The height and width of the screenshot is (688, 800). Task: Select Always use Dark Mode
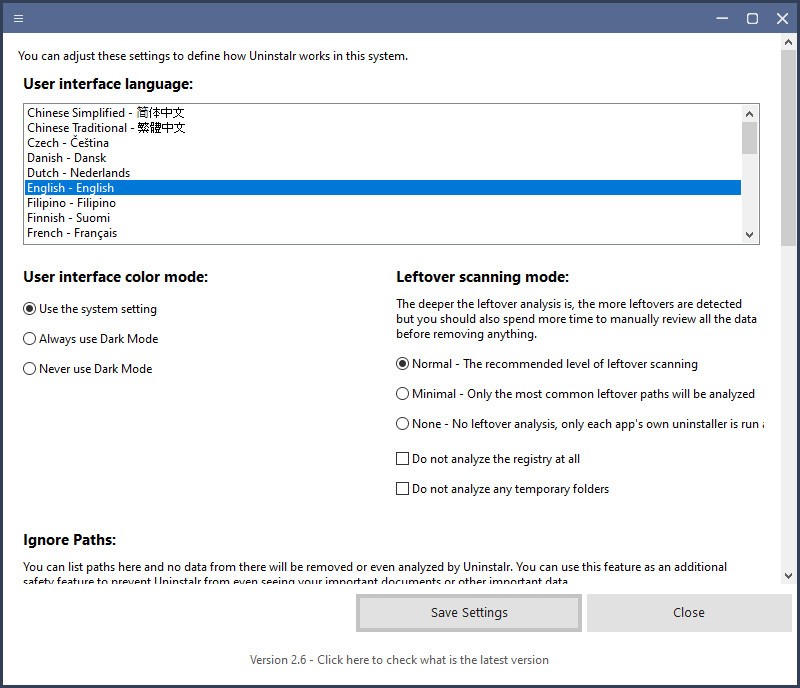(x=91, y=339)
